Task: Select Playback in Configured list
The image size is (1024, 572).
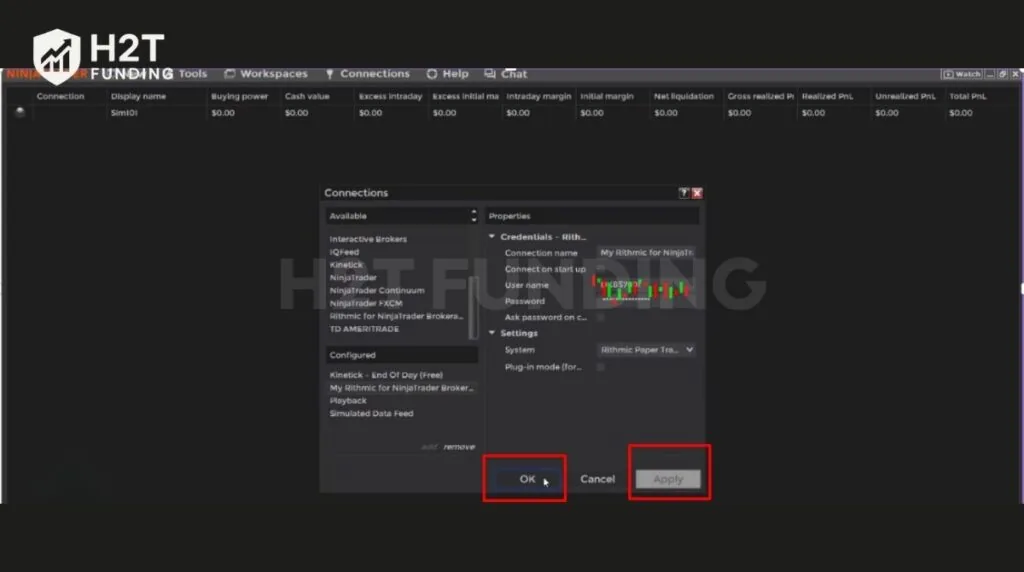Action: click(x=348, y=400)
